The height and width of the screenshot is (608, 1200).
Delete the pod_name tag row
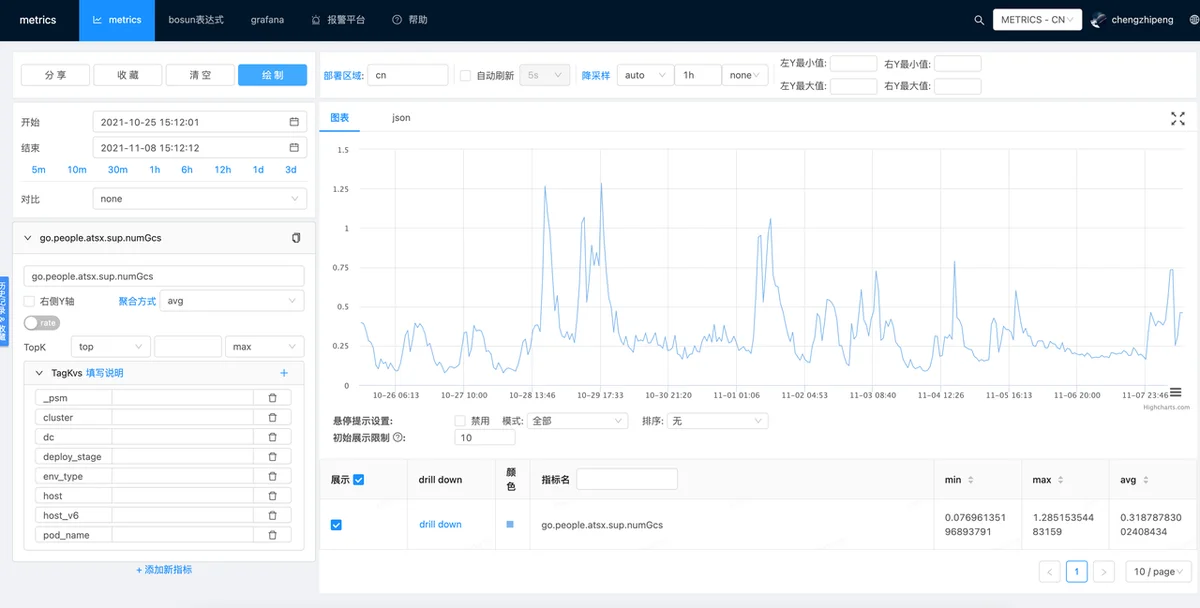[272, 535]
